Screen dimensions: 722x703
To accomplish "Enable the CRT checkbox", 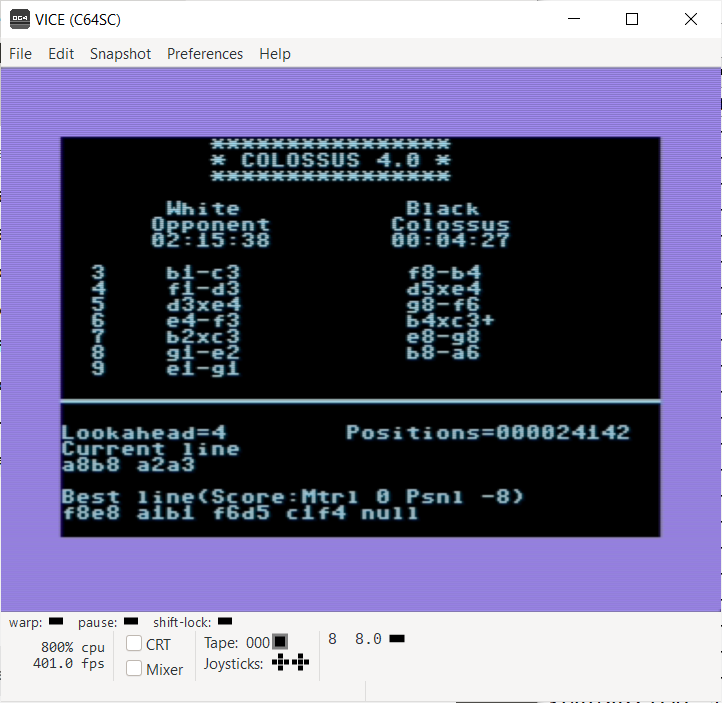I will click(x=134, y=643).
